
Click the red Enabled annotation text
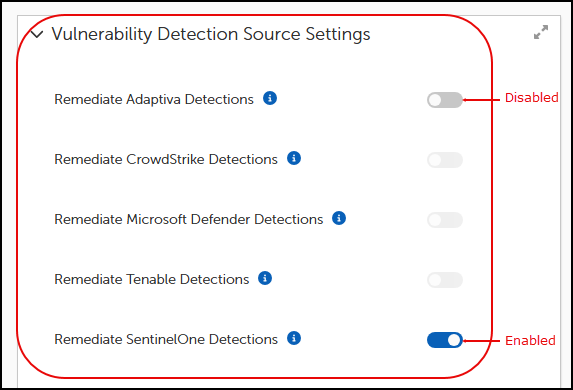(530, 340)
